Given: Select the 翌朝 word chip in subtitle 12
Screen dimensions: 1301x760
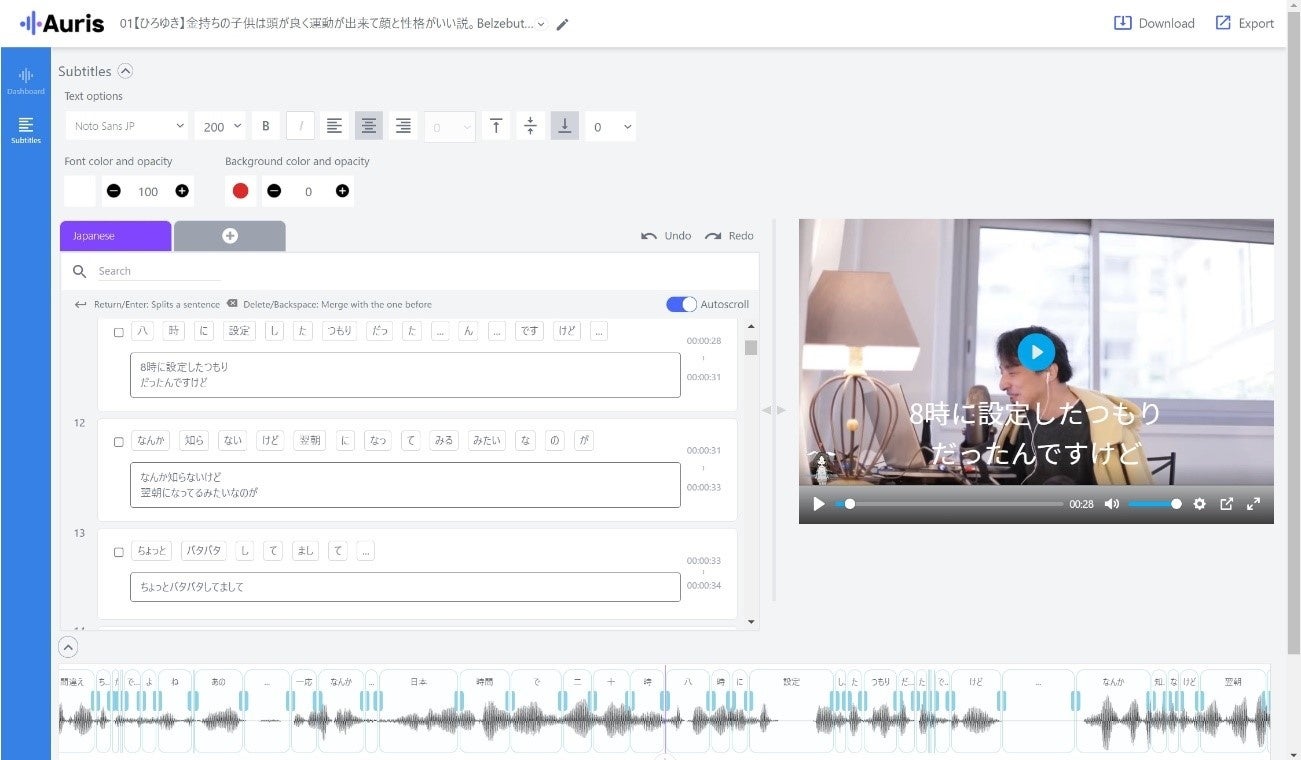Looking at the screenshot, I should [309, 440].
